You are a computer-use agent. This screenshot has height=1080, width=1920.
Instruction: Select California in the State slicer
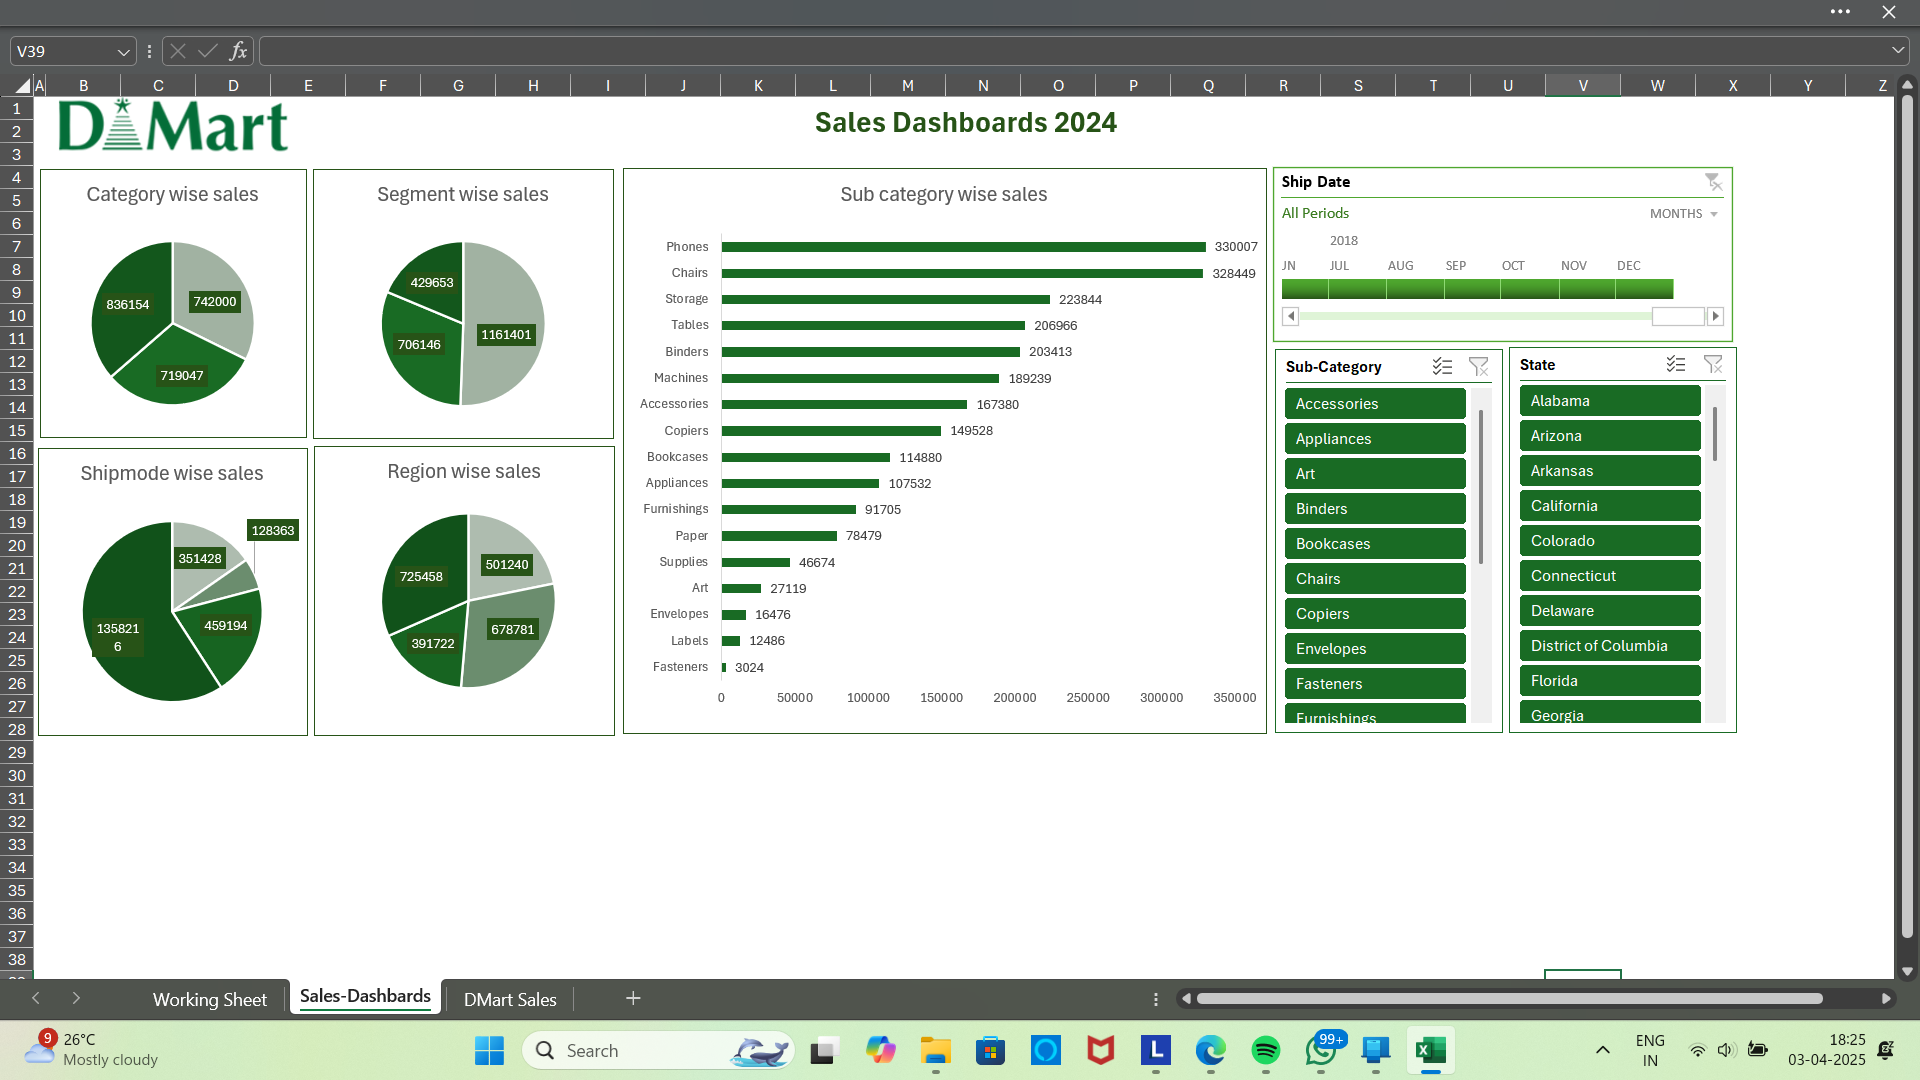pyautogui.click(x=1609, y=505)
